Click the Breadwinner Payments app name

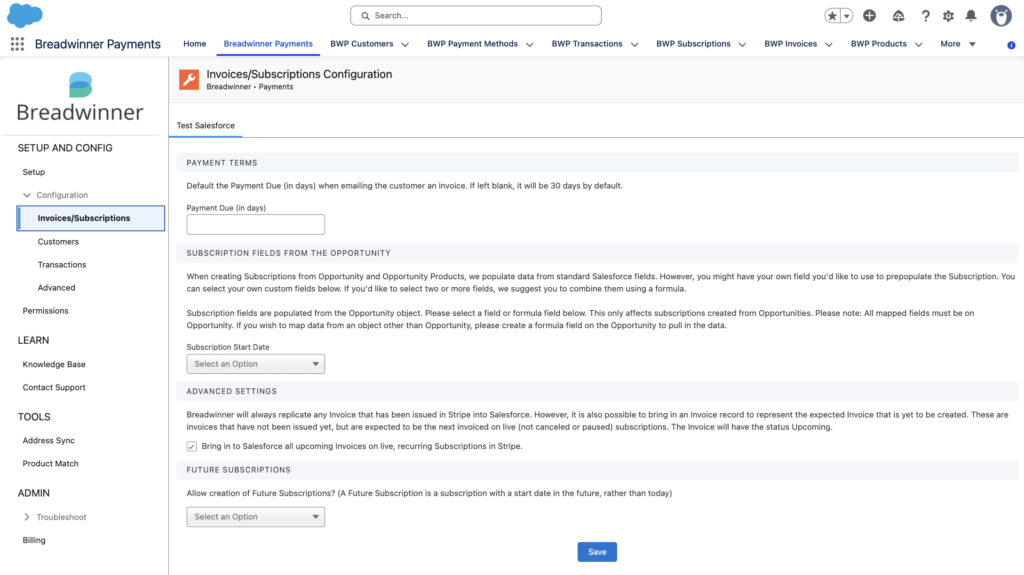click(97, 44)
